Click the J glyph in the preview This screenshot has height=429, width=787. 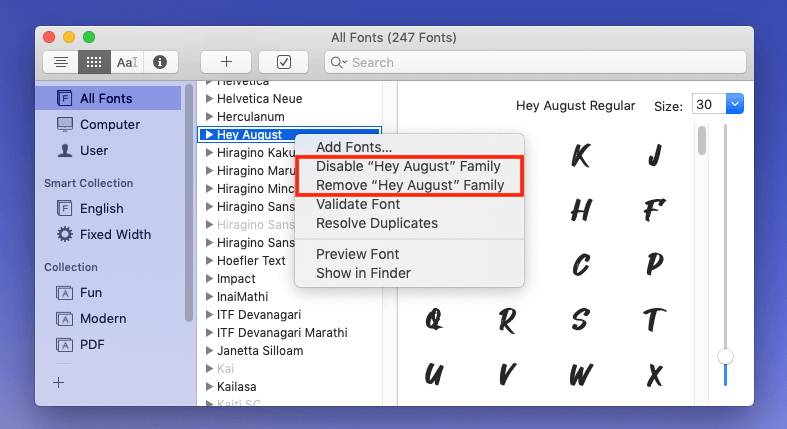[654, 155]
